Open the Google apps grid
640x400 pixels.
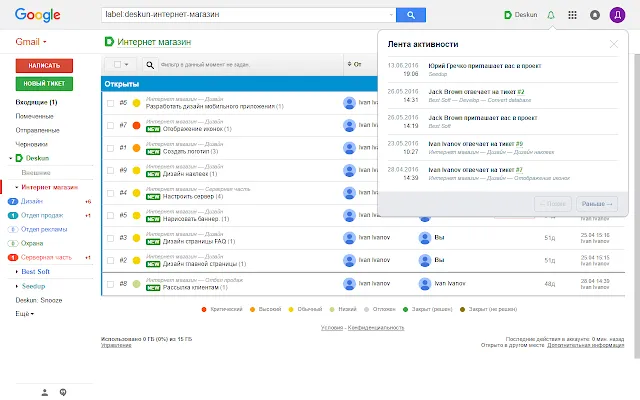point(572,15)
